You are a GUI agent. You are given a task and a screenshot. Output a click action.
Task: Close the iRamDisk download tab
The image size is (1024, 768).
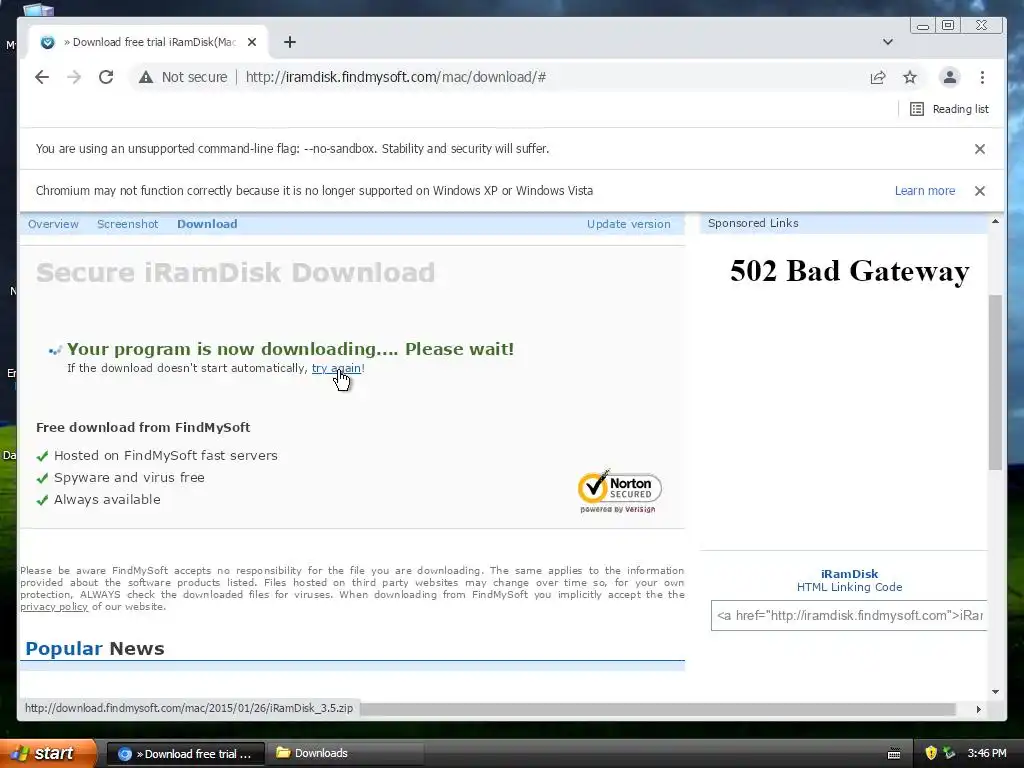tap(252, 42)
